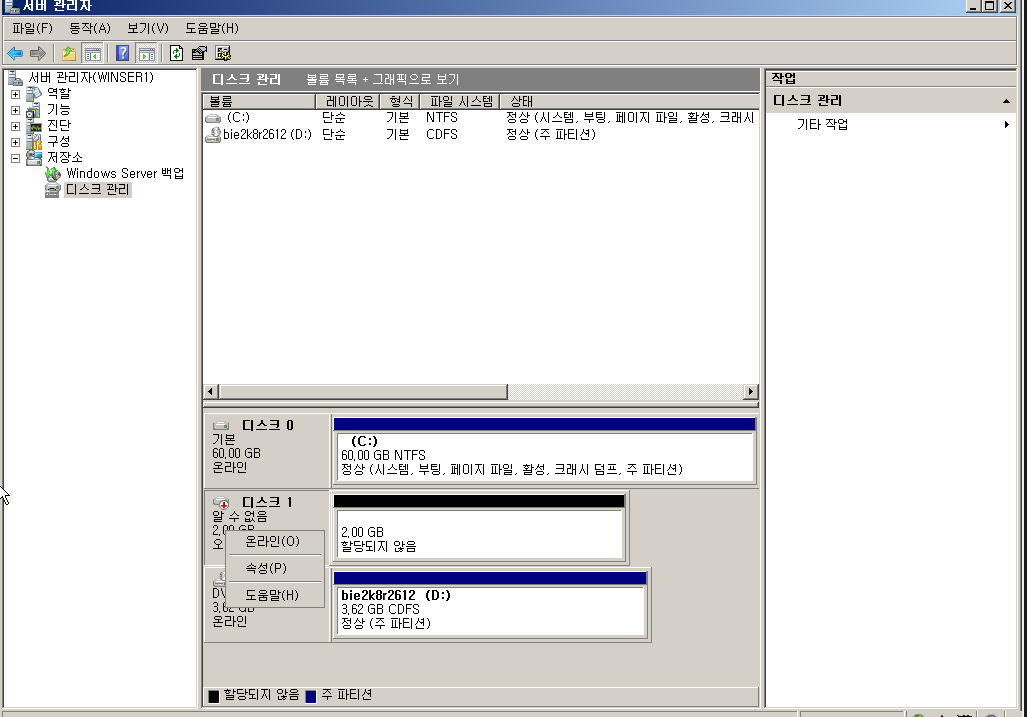
Task: Select the bie2k8r2612 (D:) volume row
Action: click(481, 134)
